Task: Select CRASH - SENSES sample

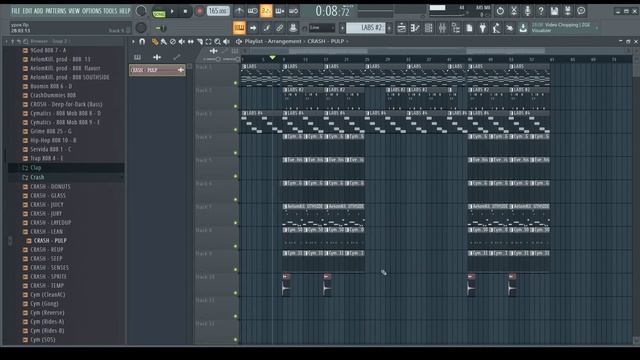Action: (x=49, y=267)
